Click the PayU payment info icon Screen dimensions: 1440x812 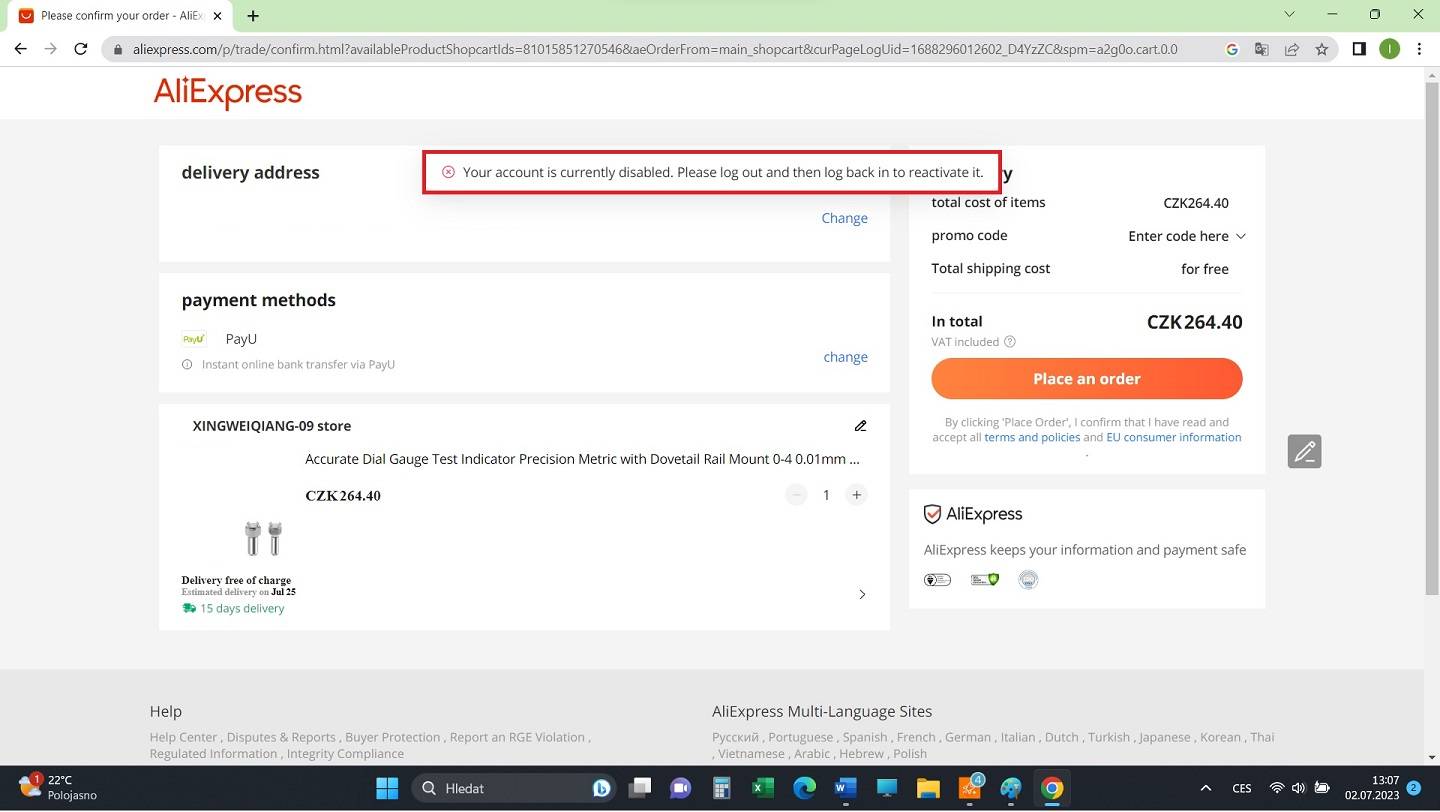187,365
